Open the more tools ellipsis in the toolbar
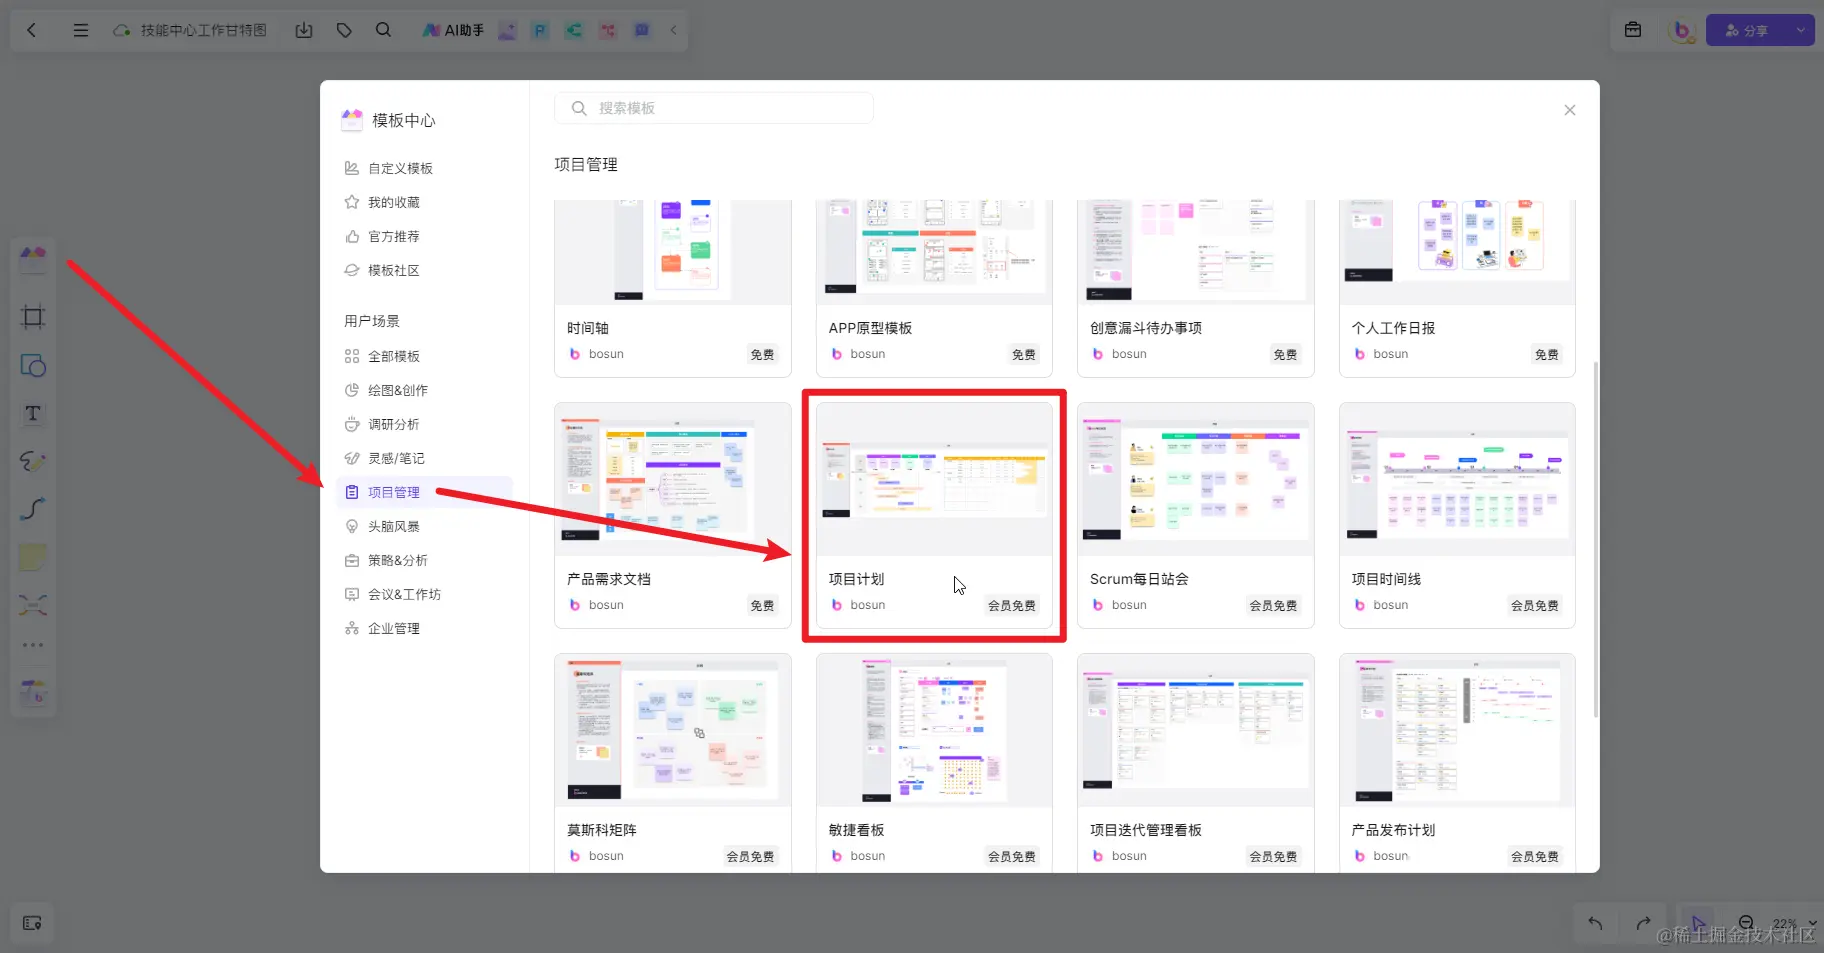 click(x=33, y=644)
